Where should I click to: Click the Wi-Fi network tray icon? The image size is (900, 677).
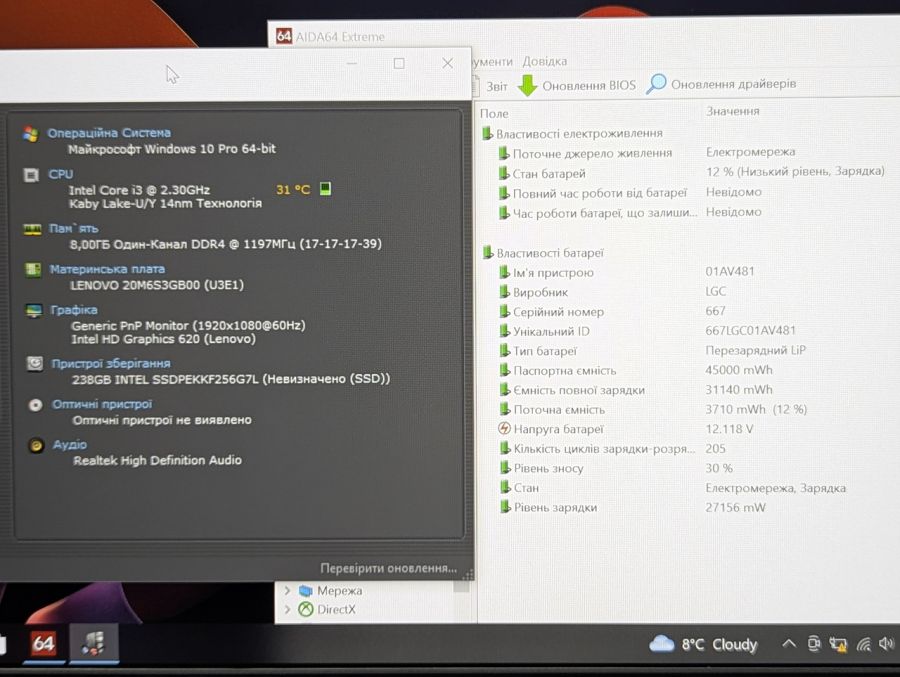pos(864,644)
